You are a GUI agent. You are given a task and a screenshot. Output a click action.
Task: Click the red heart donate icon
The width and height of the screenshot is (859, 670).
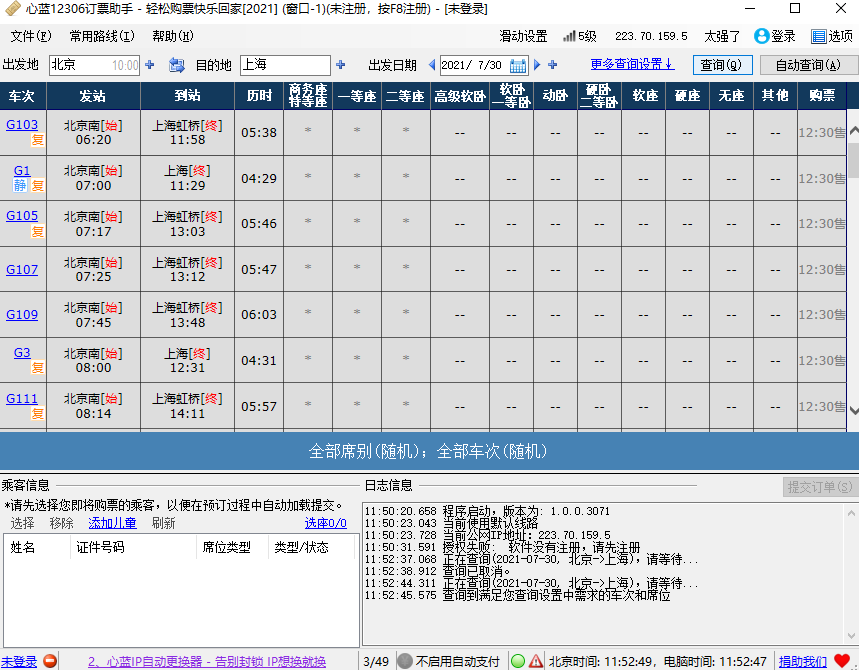(x=842, y=661)
